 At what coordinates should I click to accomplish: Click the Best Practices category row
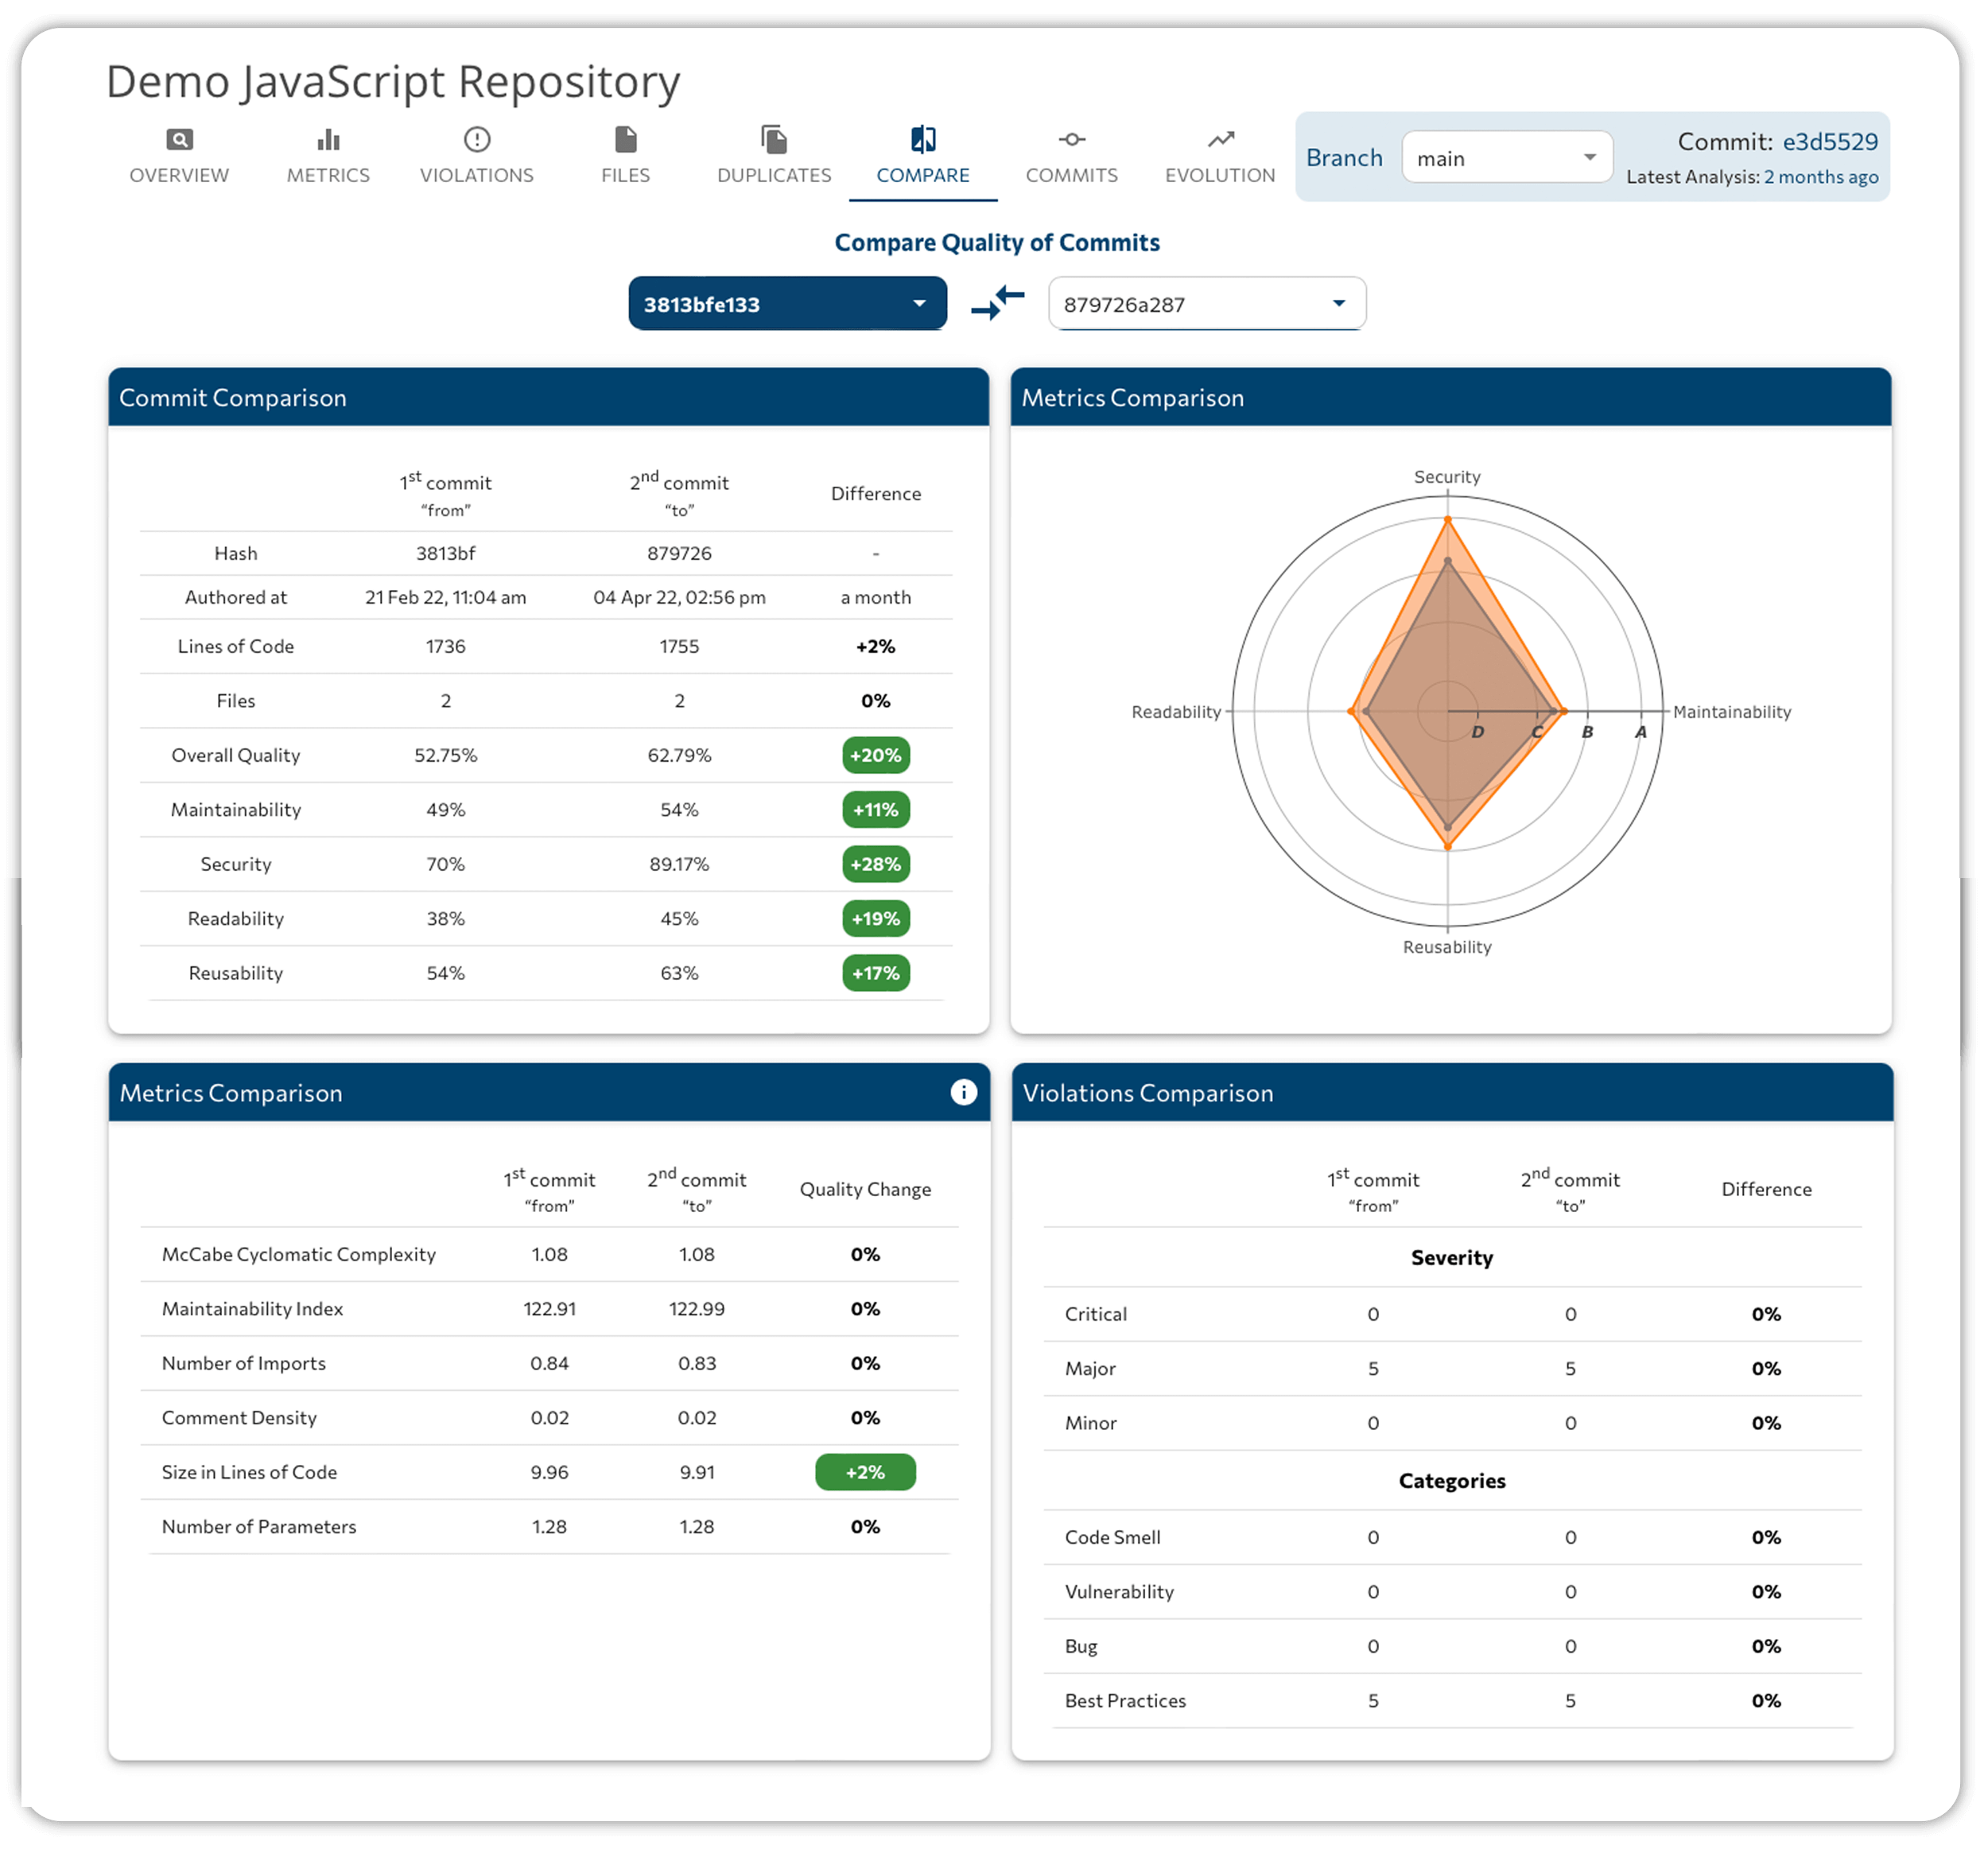point(1452,1701)
